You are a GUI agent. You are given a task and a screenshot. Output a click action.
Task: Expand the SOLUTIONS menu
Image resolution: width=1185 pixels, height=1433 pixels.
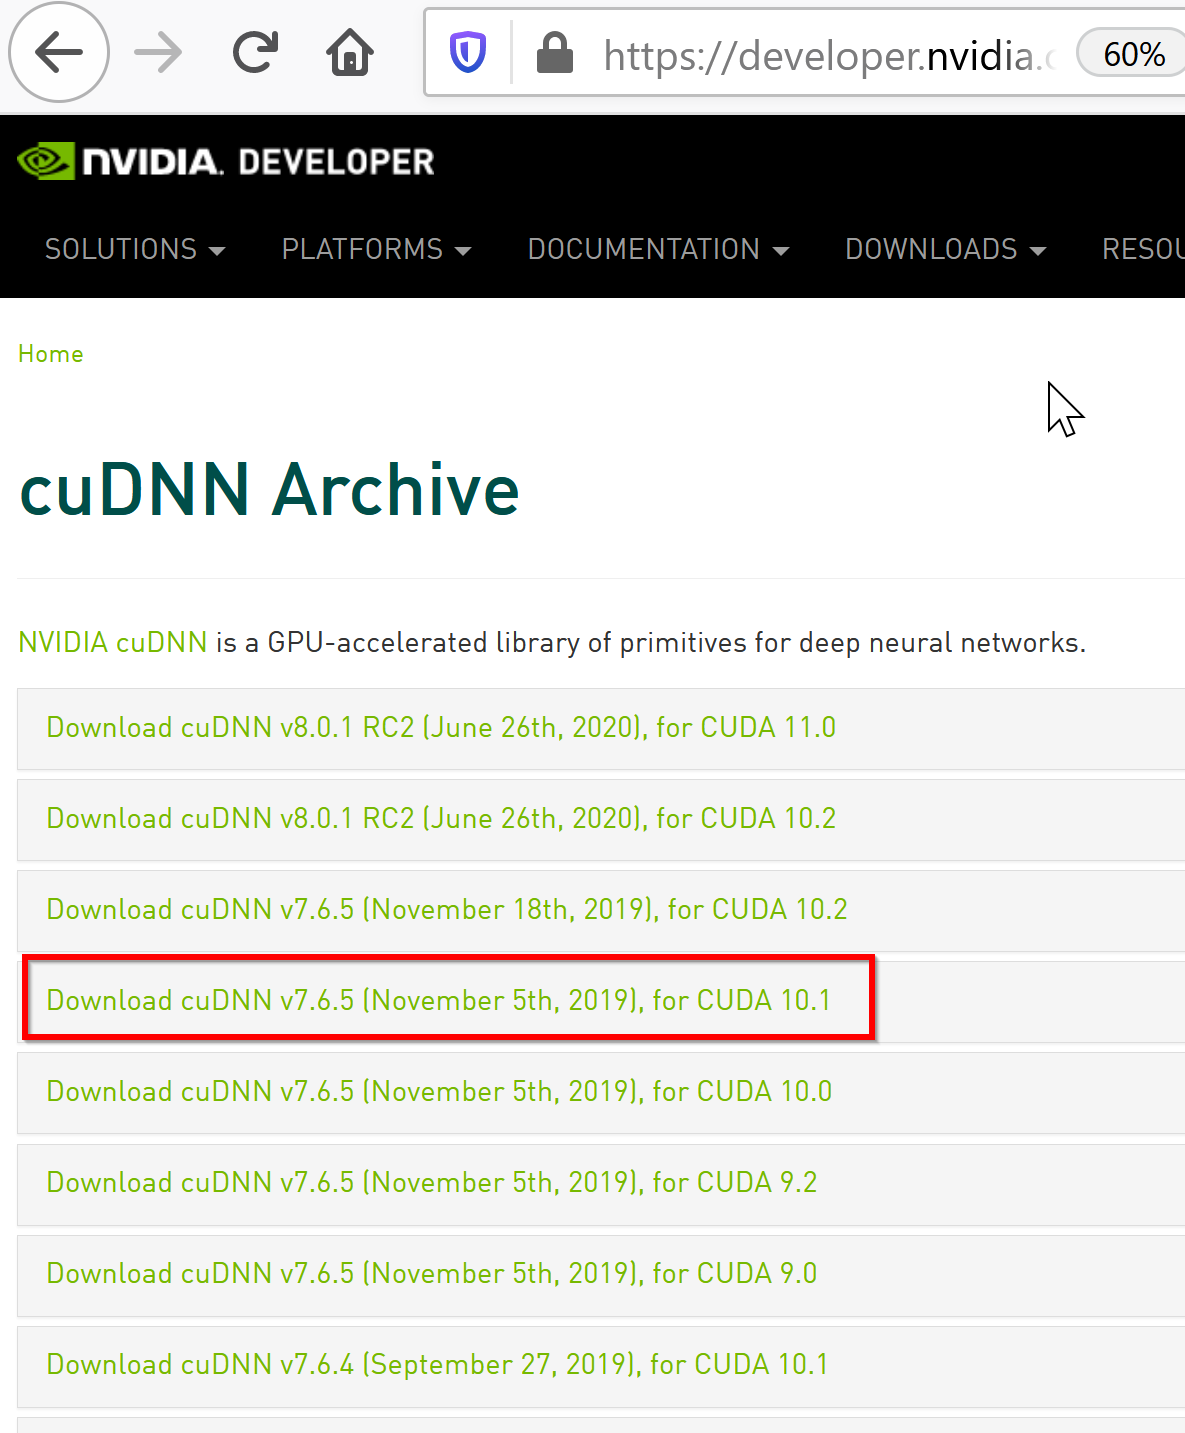(x=135, y=249)
